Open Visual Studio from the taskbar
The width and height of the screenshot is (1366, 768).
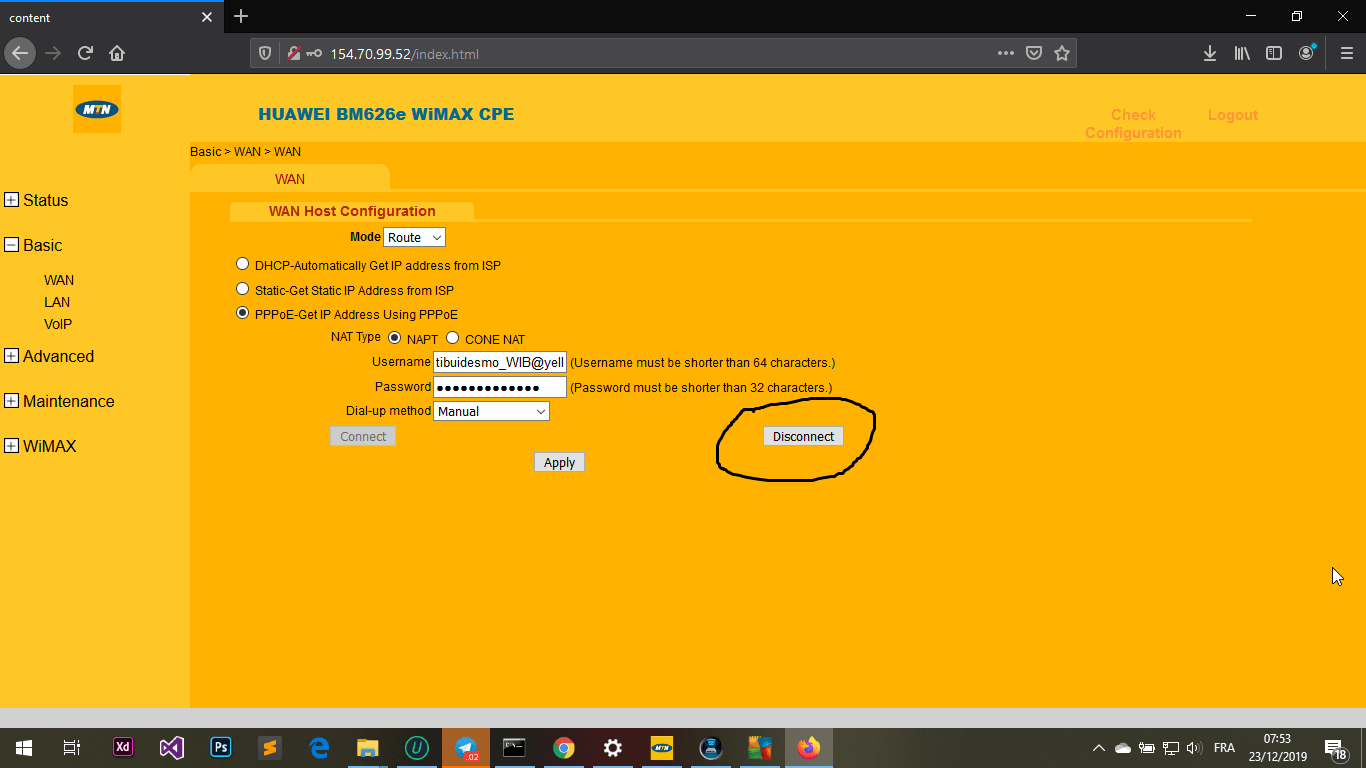click(172, 747)
